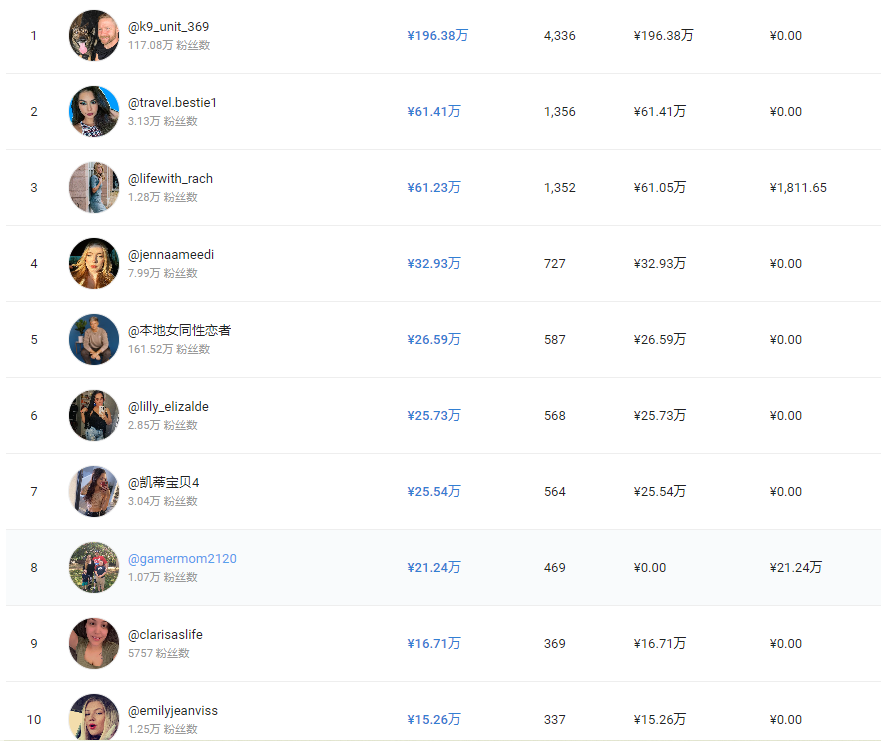
Task: Click the @k9_unit_369 username
Action: [x=168, y=27]
